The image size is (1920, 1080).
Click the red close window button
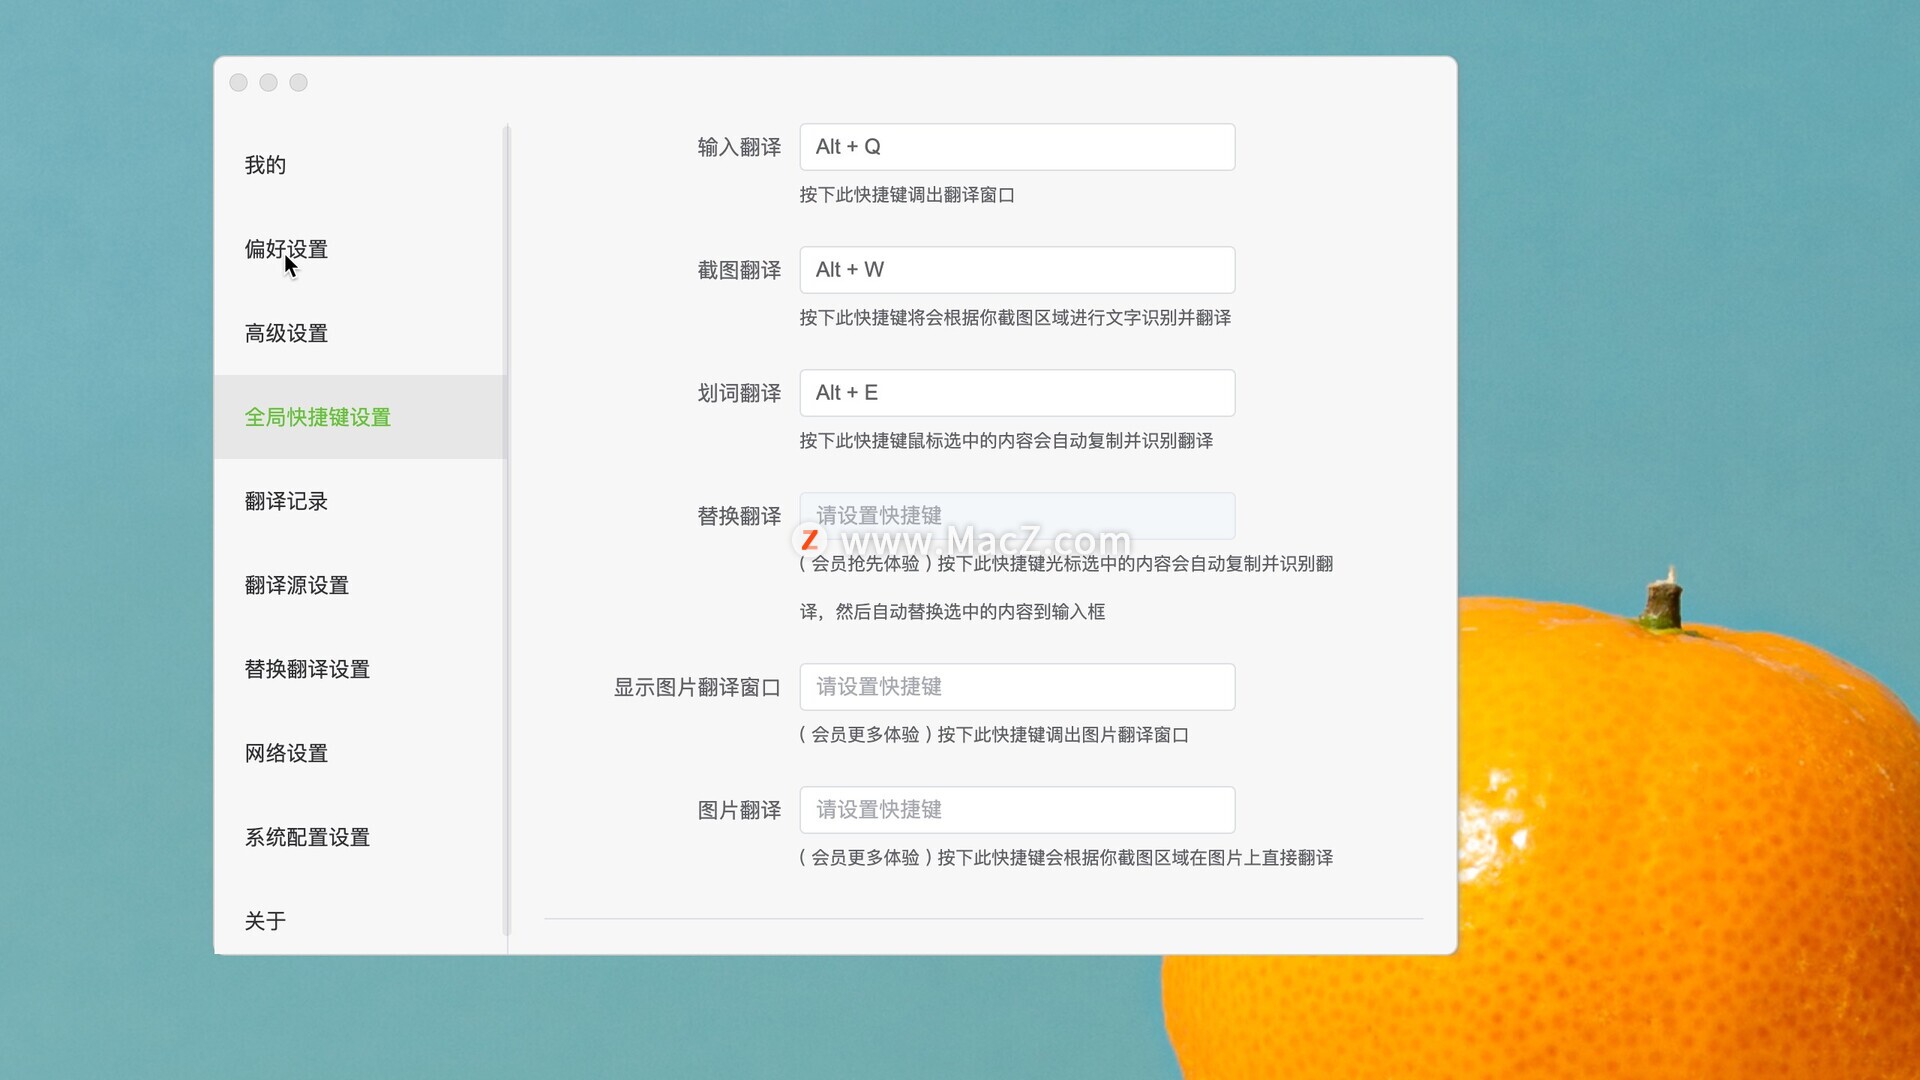coord(238,83)
